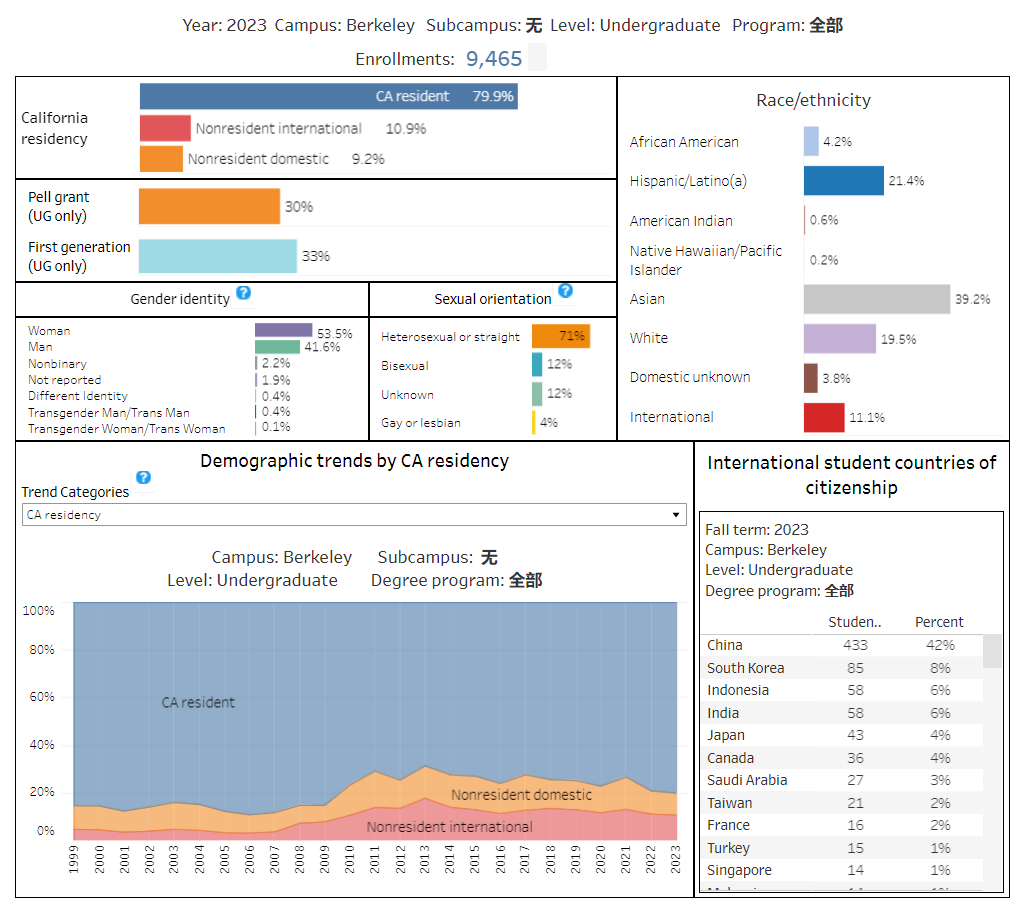Select the Bisexual 12% bar
Image resolution: width=1020 pixels, height=904 pixels.
pyautogui.click(x=537, y=364)
